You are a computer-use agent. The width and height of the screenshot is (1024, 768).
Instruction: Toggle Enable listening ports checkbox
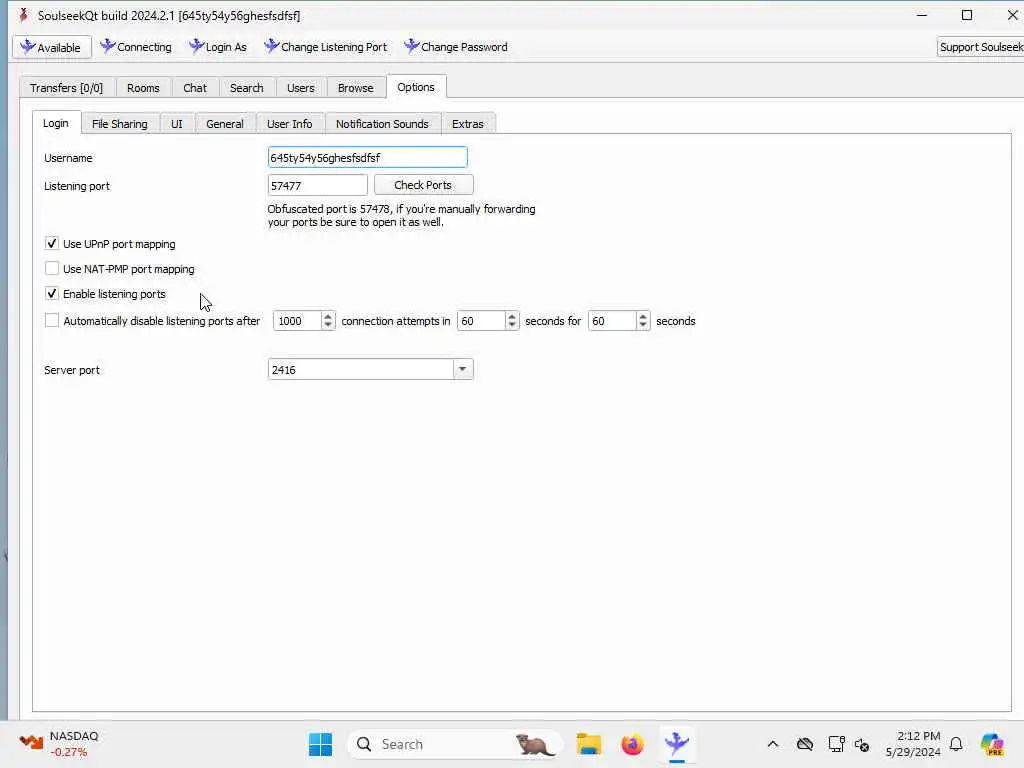(52, 293)
